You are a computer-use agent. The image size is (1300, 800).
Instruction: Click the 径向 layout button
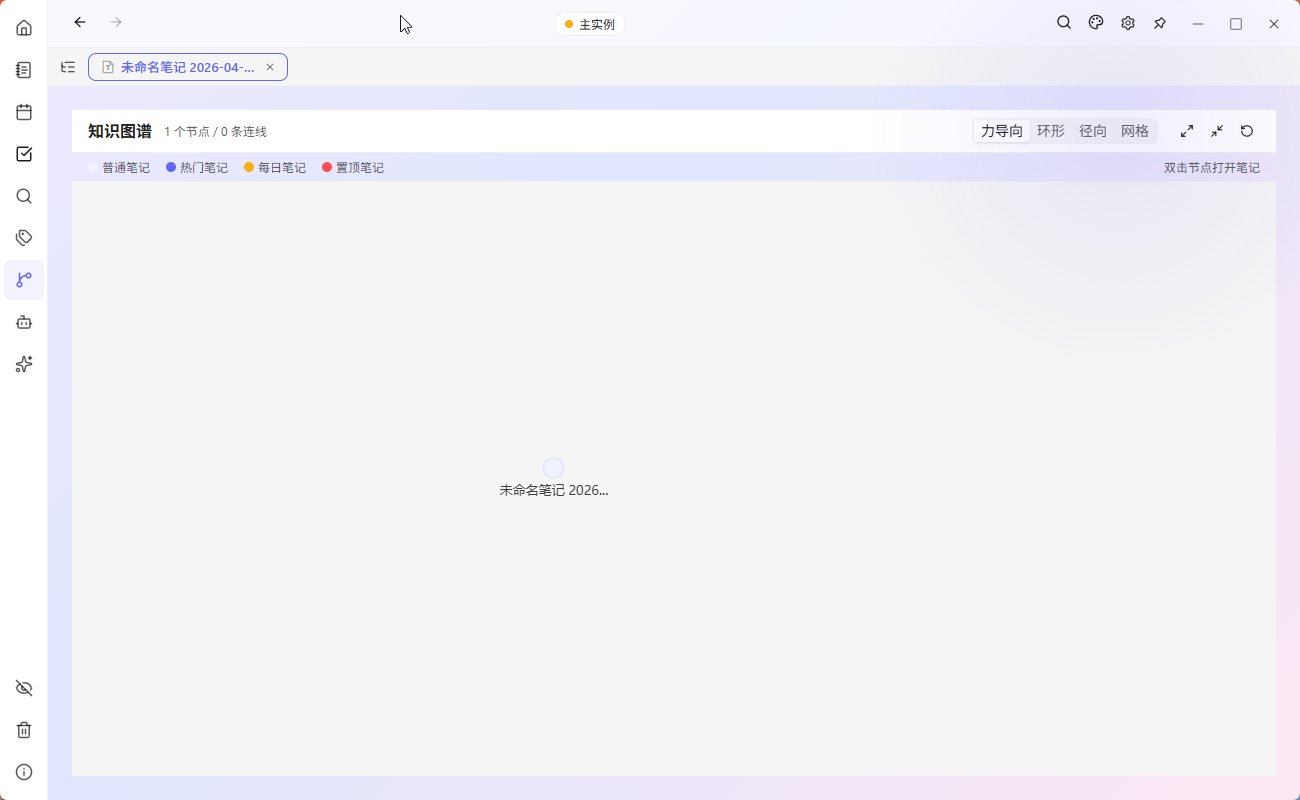1092,130
